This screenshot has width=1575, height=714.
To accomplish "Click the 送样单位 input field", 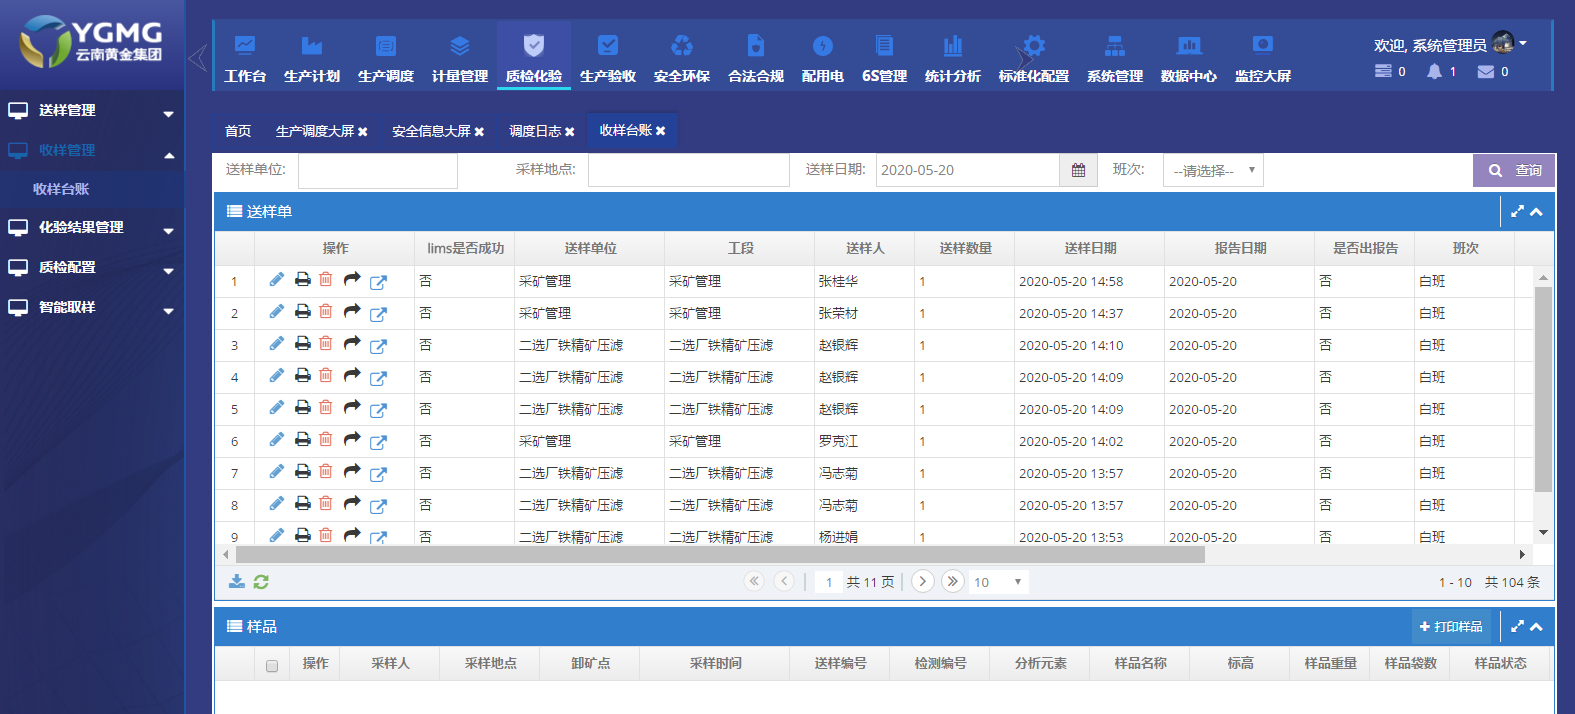I will coord(377,171).
